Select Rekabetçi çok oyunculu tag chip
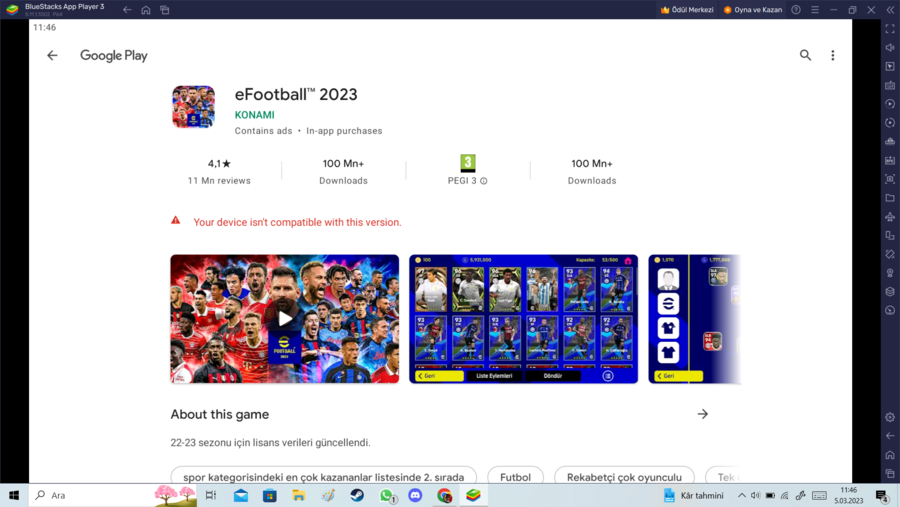The width and height of the screenshot is (900, 507). pyautogui.click(x=624, y=477)
